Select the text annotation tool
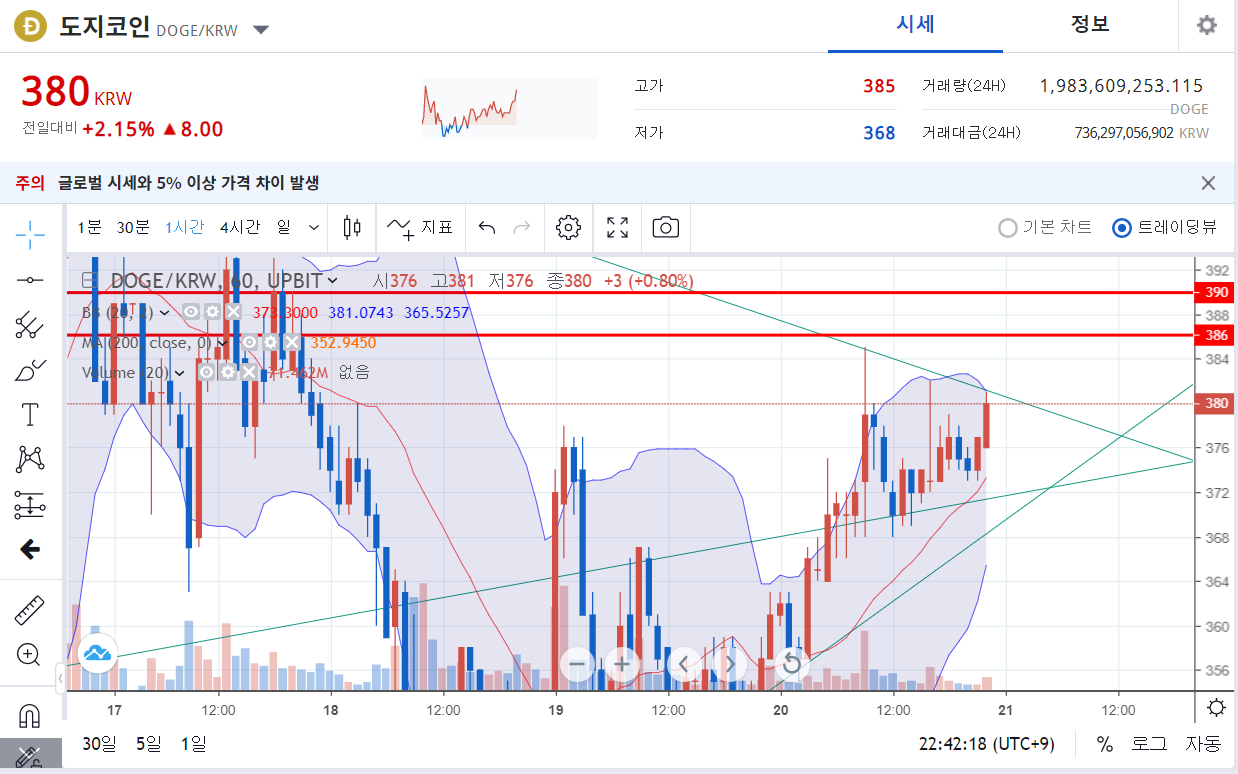 click(30, 414)
